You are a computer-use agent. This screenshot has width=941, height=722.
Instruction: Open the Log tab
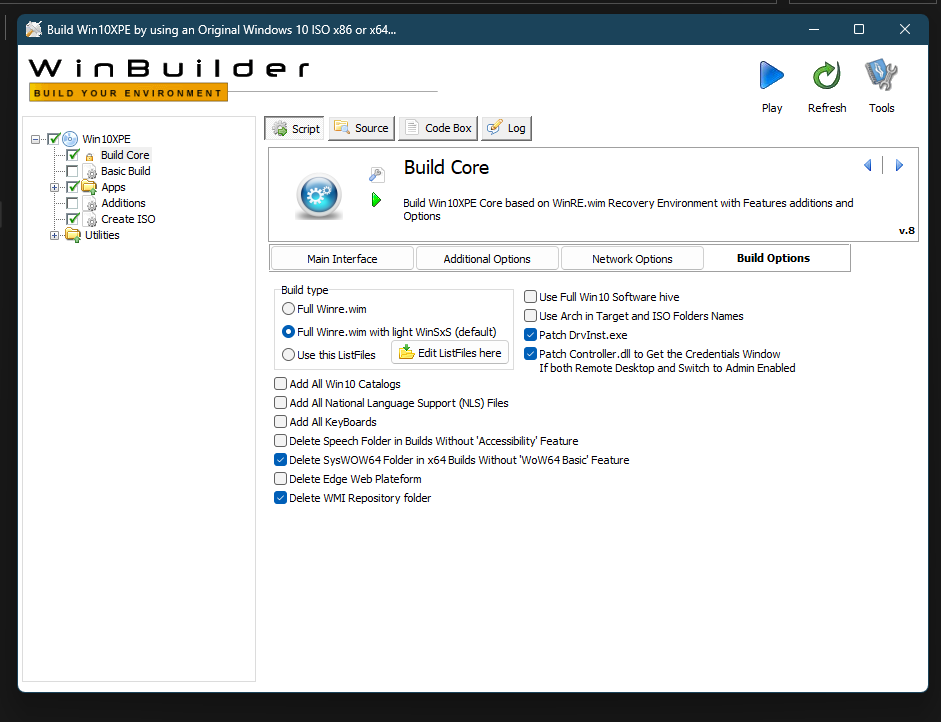(507, 128)
